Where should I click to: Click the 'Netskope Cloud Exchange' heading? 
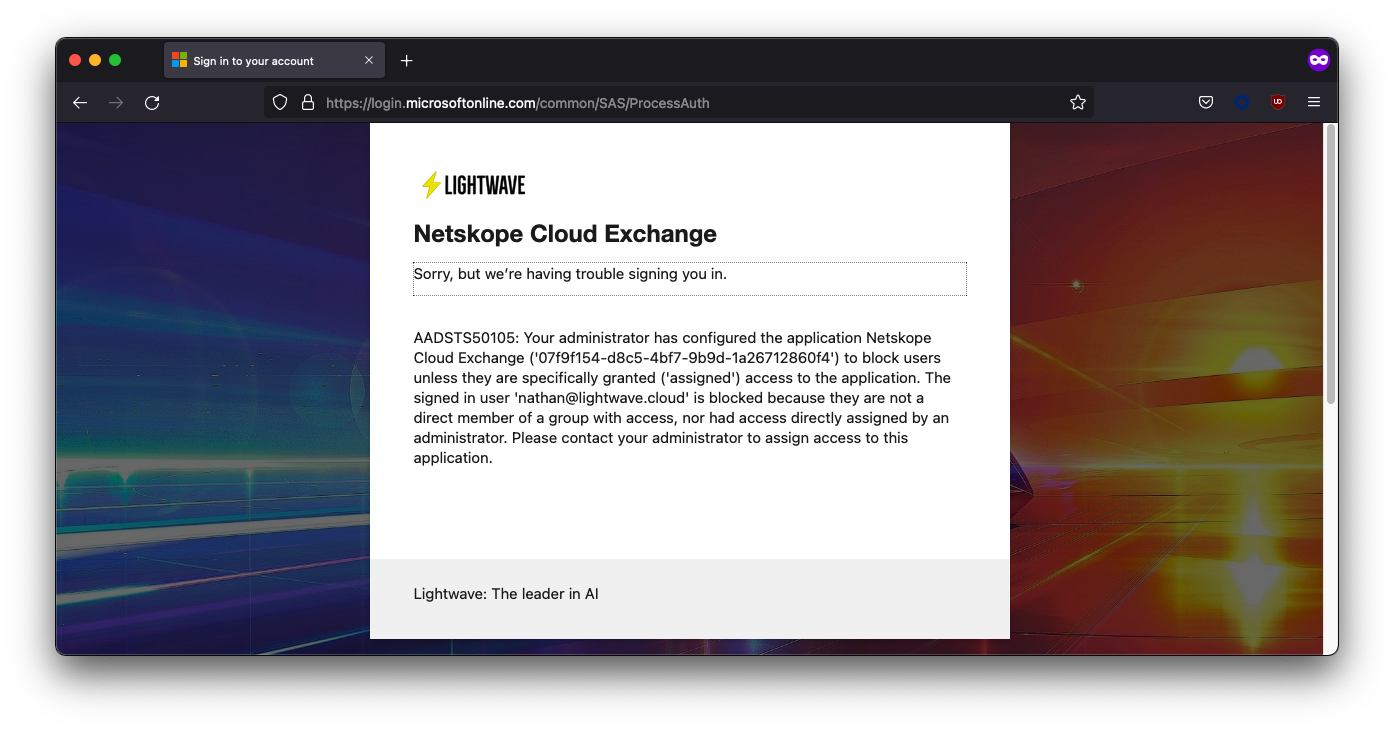pyautogui.click(x=565, y=234)
